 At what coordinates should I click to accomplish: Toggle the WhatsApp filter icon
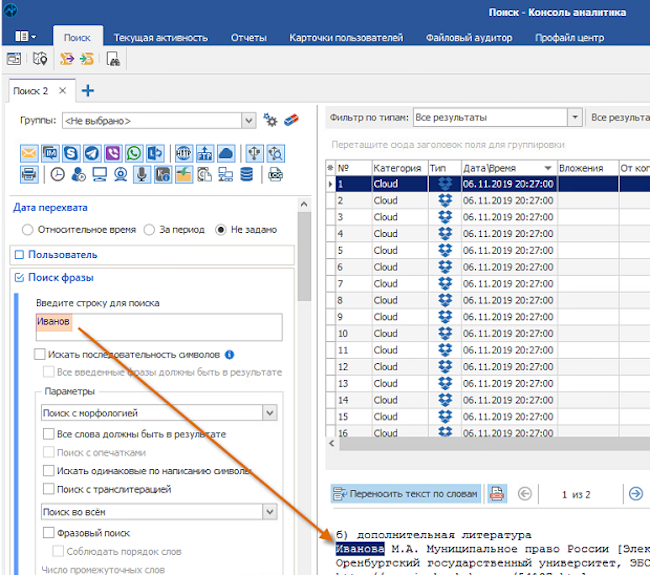pyautogui.click(x=134, y=153)
